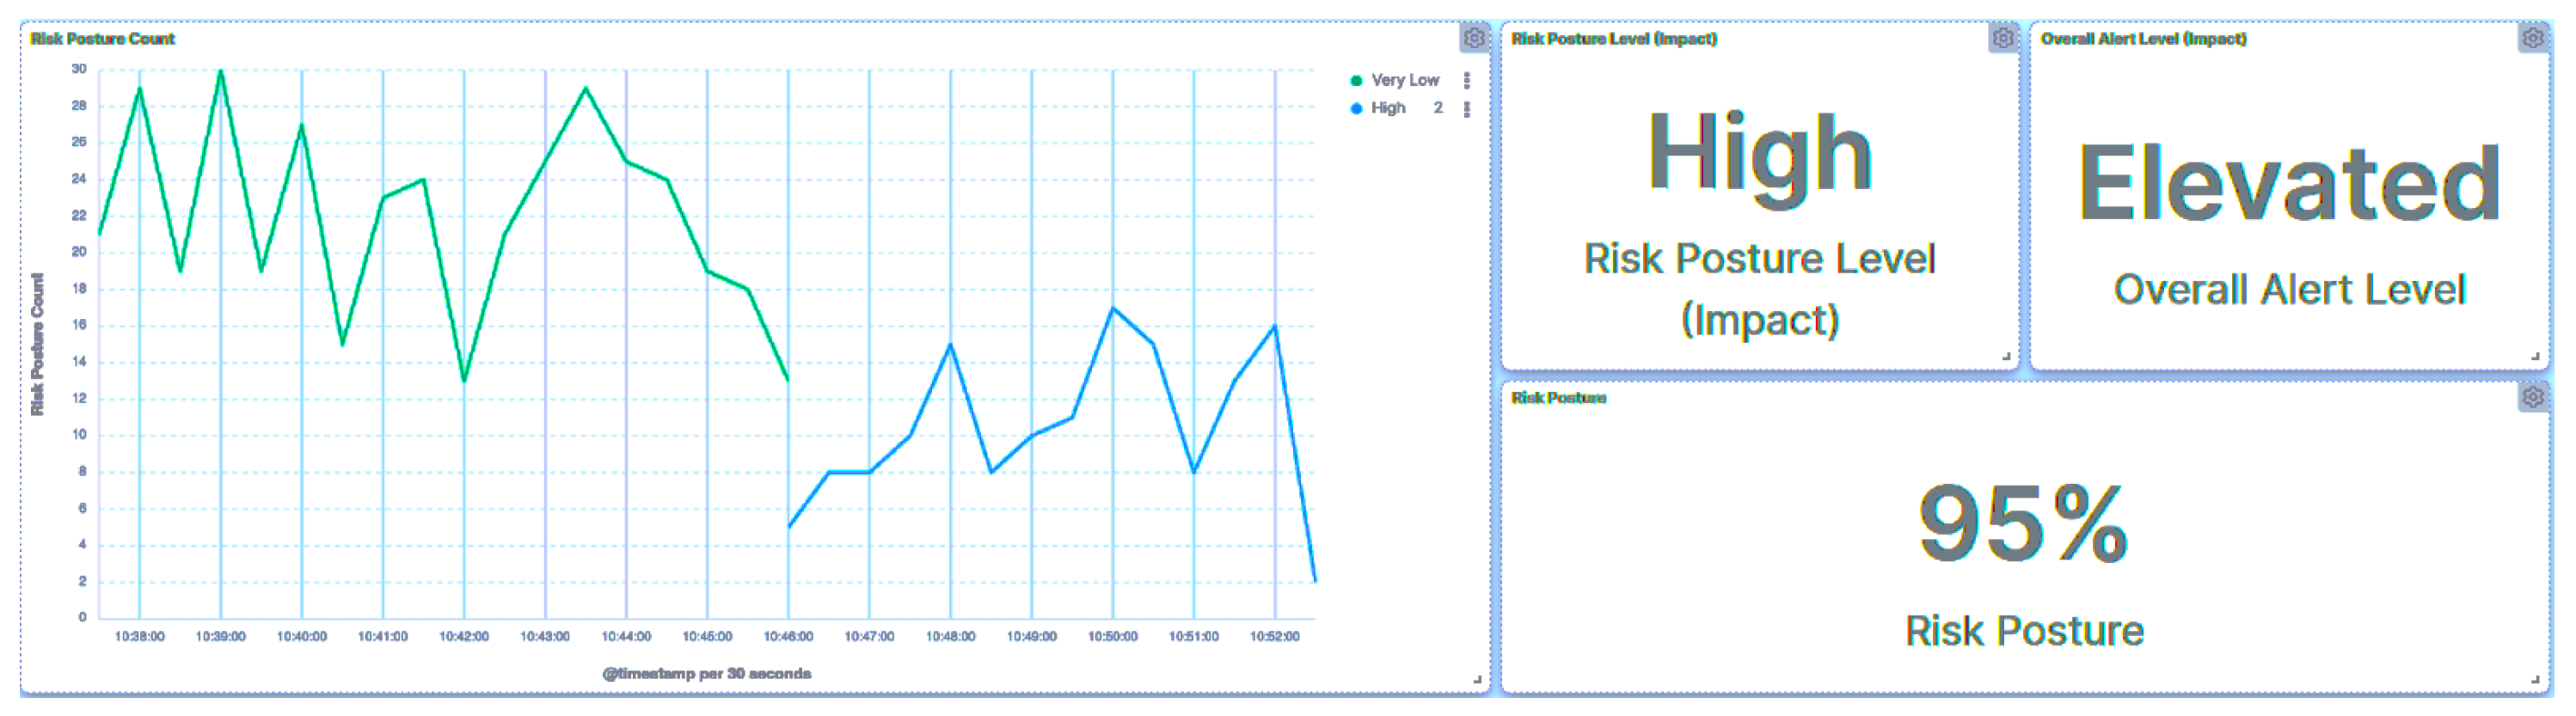Image resolution: width=2576 pixels, height=716 pixels.
Task: Click the large Elevated metric value
Action: 2288,183
